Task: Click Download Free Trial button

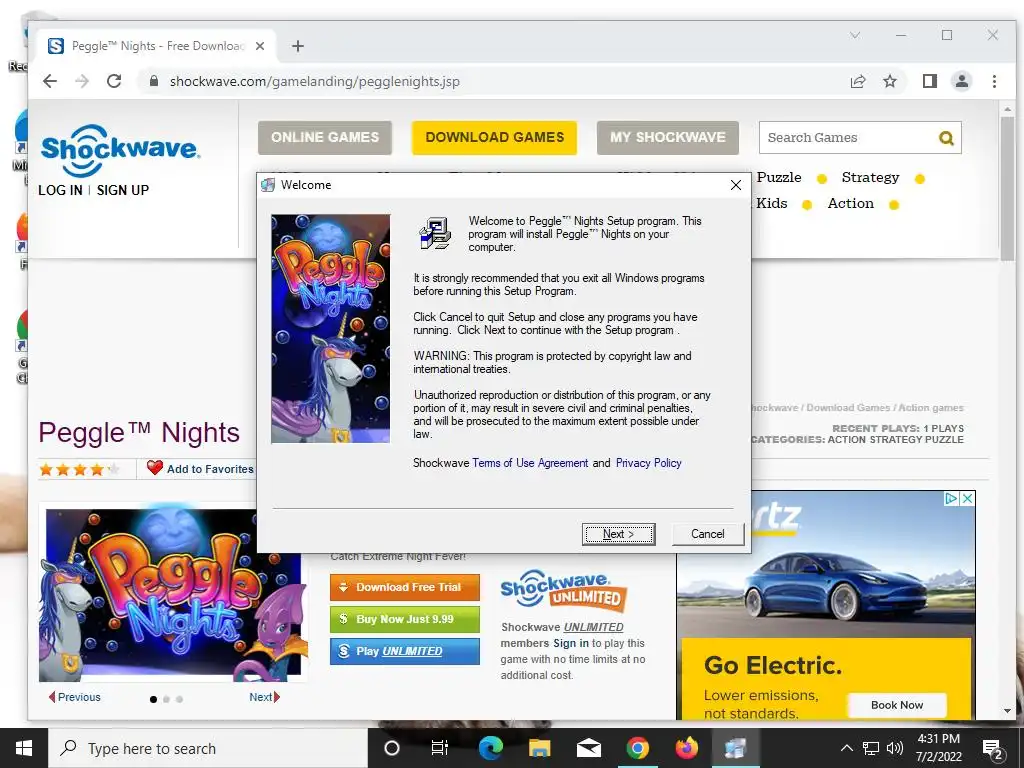Action: pyautogui.click(x=404, y=587)
